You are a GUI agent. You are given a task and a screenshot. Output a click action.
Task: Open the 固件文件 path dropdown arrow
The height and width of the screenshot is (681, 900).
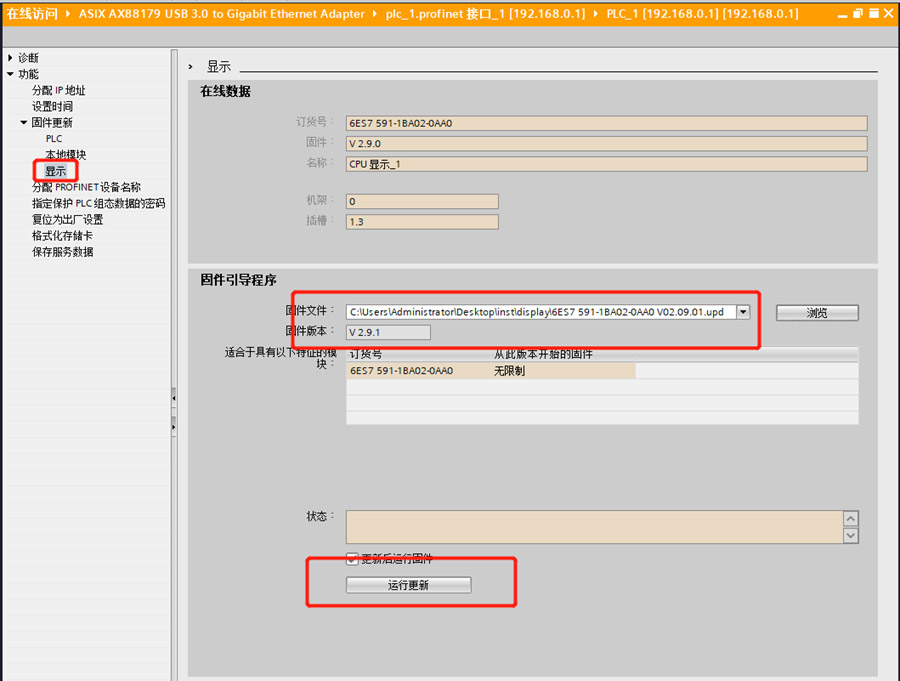coord(742,312)
